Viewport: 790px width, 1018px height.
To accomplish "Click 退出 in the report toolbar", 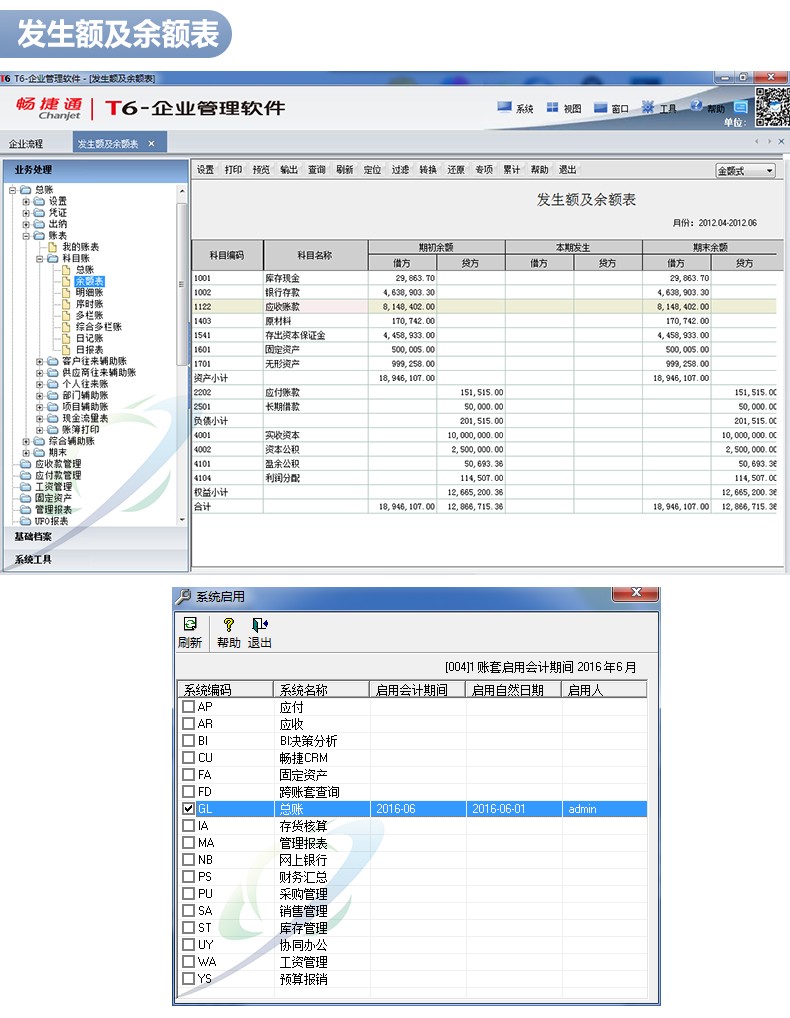I will (567, 169).
